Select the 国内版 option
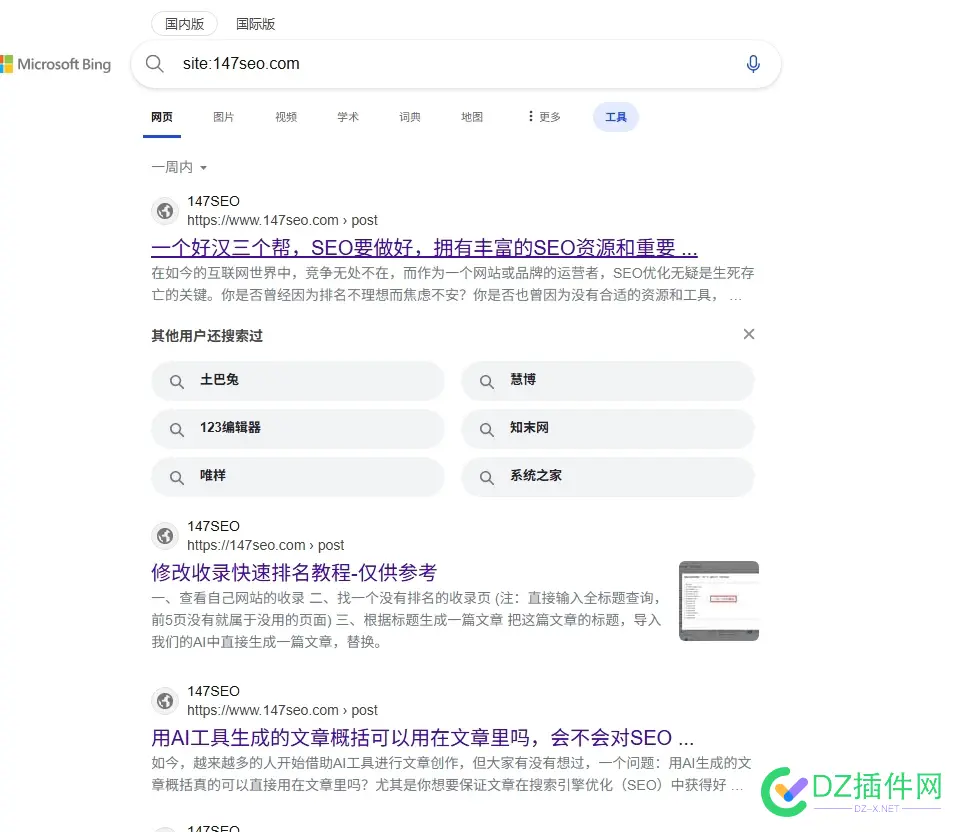Image resolution: width=961 pixels, height=832 pixels. point(183,23)
